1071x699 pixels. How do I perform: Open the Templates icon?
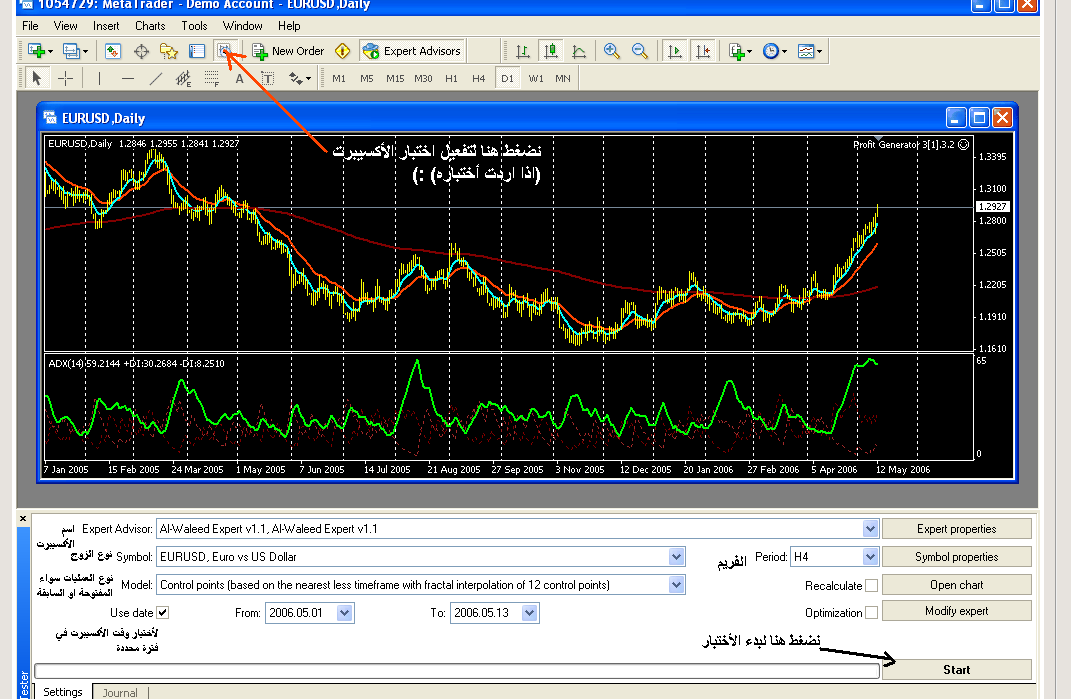(x=806, y=51)
